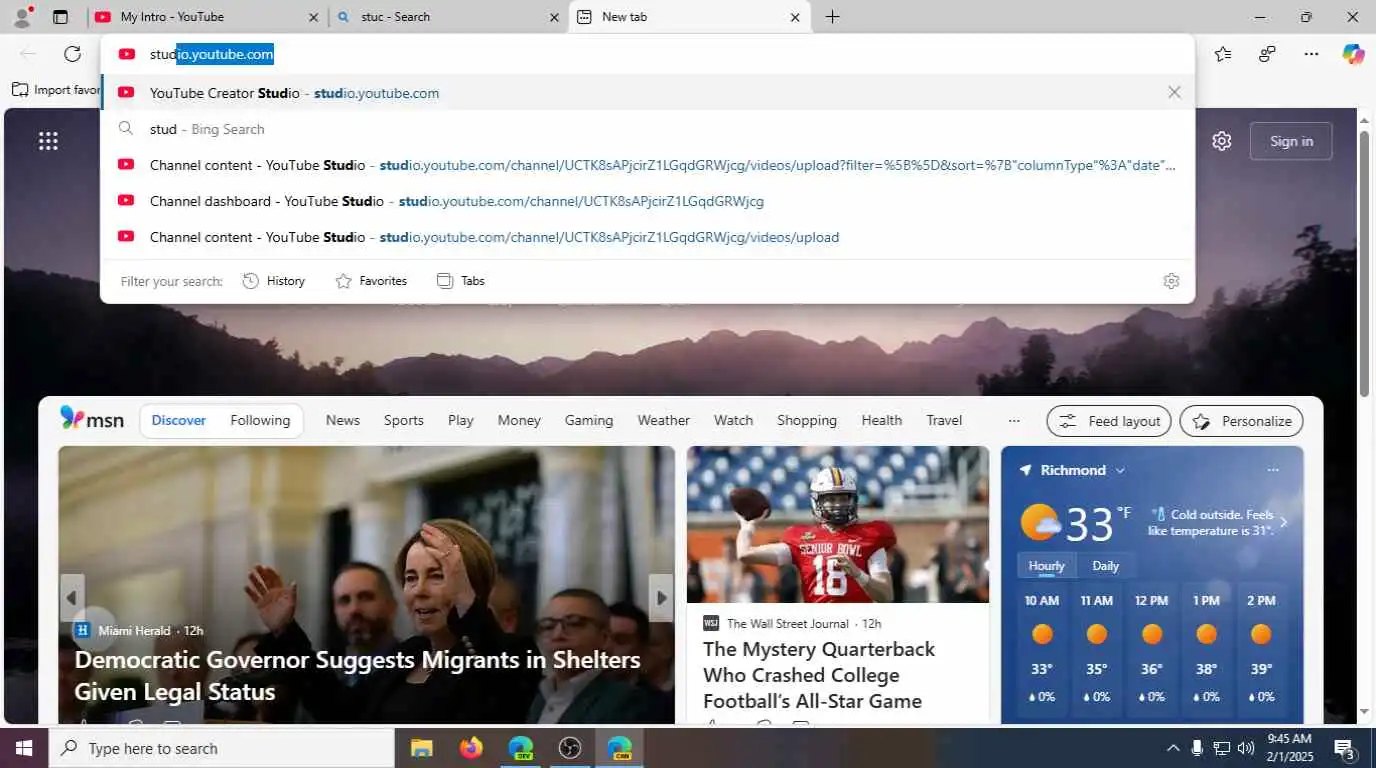Click the browser refresh button
Screen dimensions: 1376x768
click(x=72, y=54)
